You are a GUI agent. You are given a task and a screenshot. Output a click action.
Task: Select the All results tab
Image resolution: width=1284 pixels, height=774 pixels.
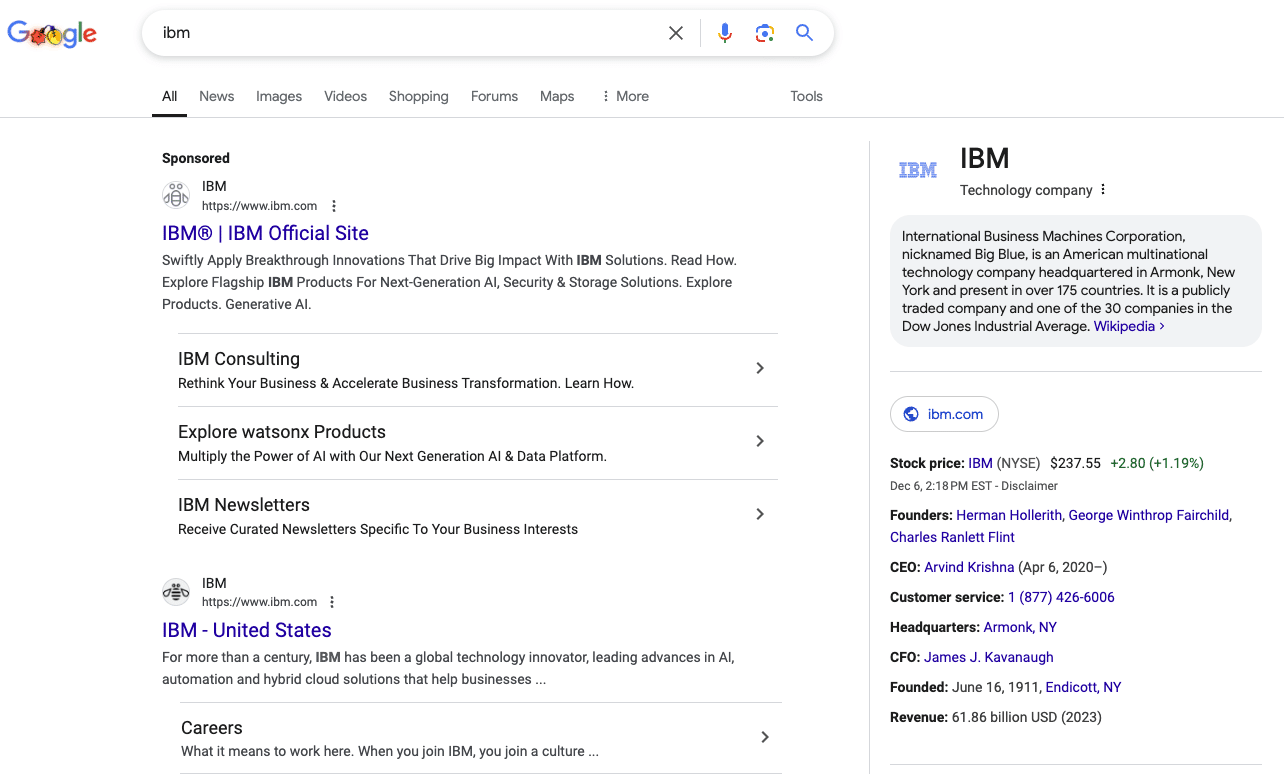tap(169, 96)
